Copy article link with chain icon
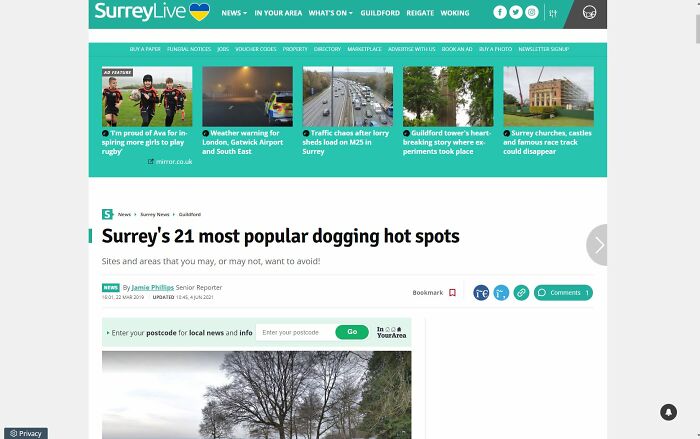Viewport: 700px width, 439px height. click(x=521, y=293)
